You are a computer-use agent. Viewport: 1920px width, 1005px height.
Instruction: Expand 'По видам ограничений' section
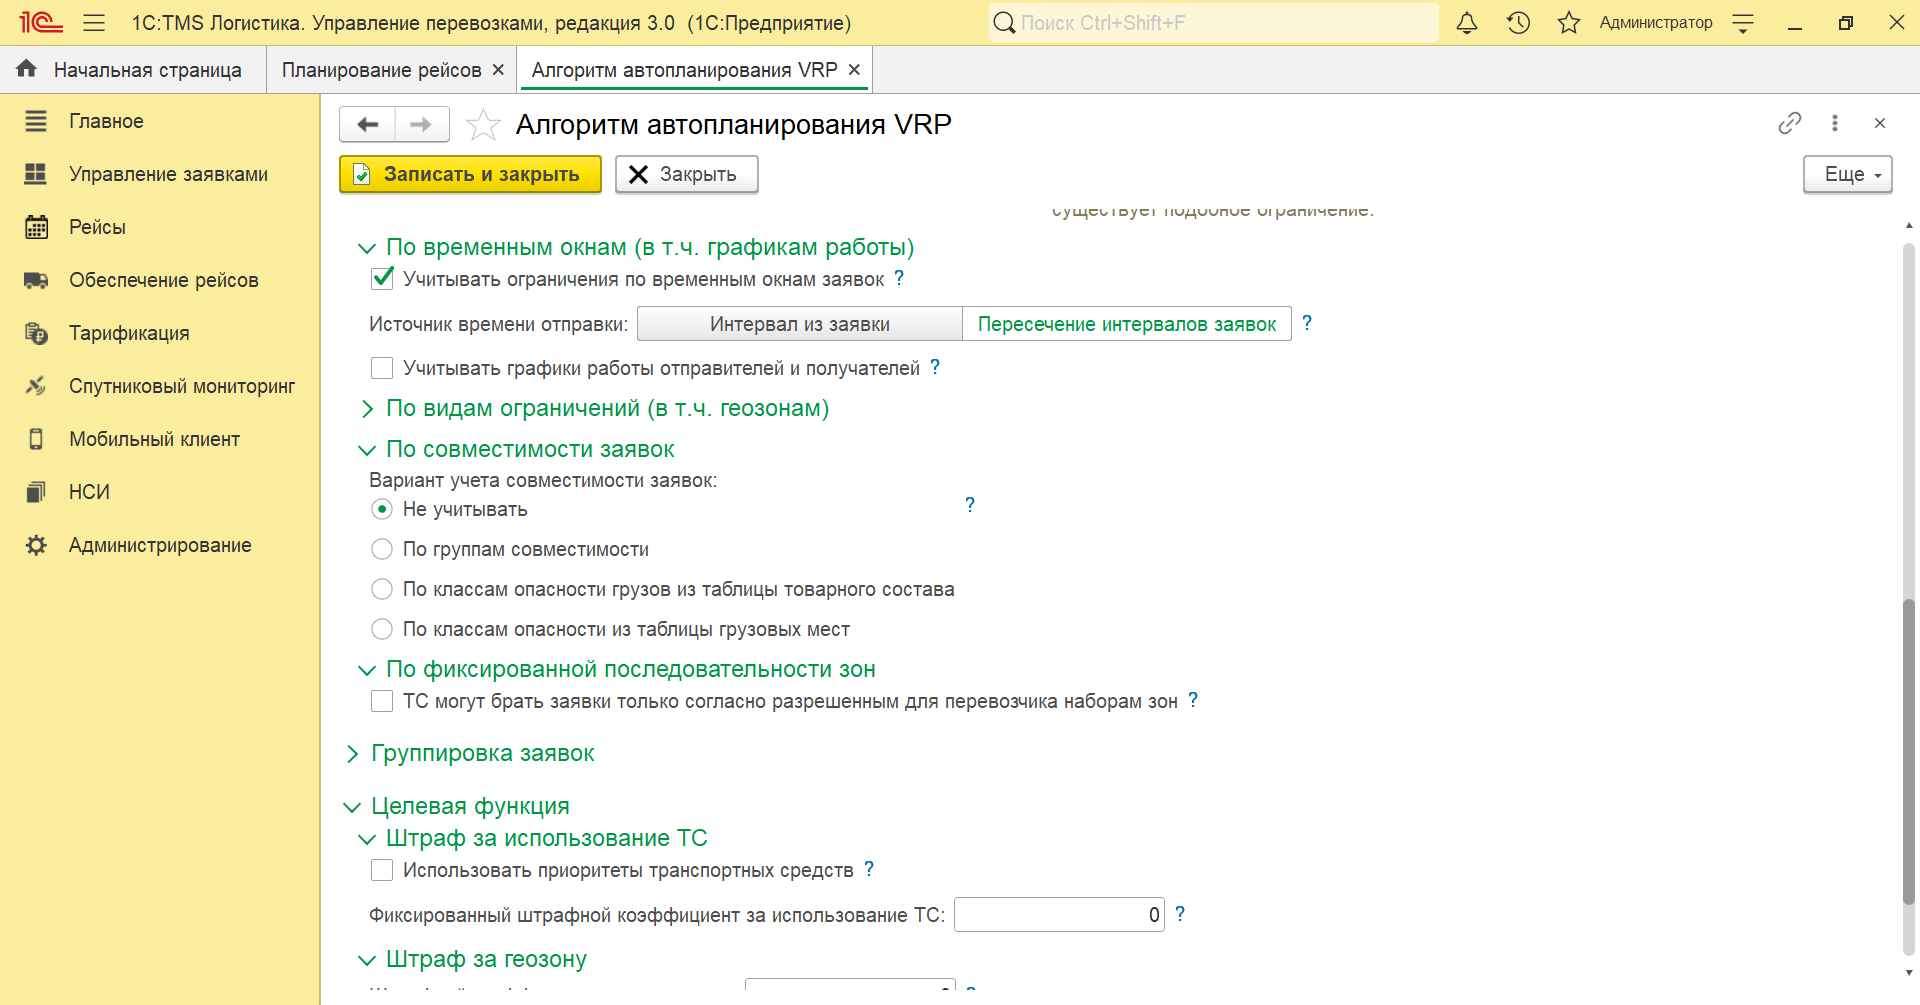[367, 409]
